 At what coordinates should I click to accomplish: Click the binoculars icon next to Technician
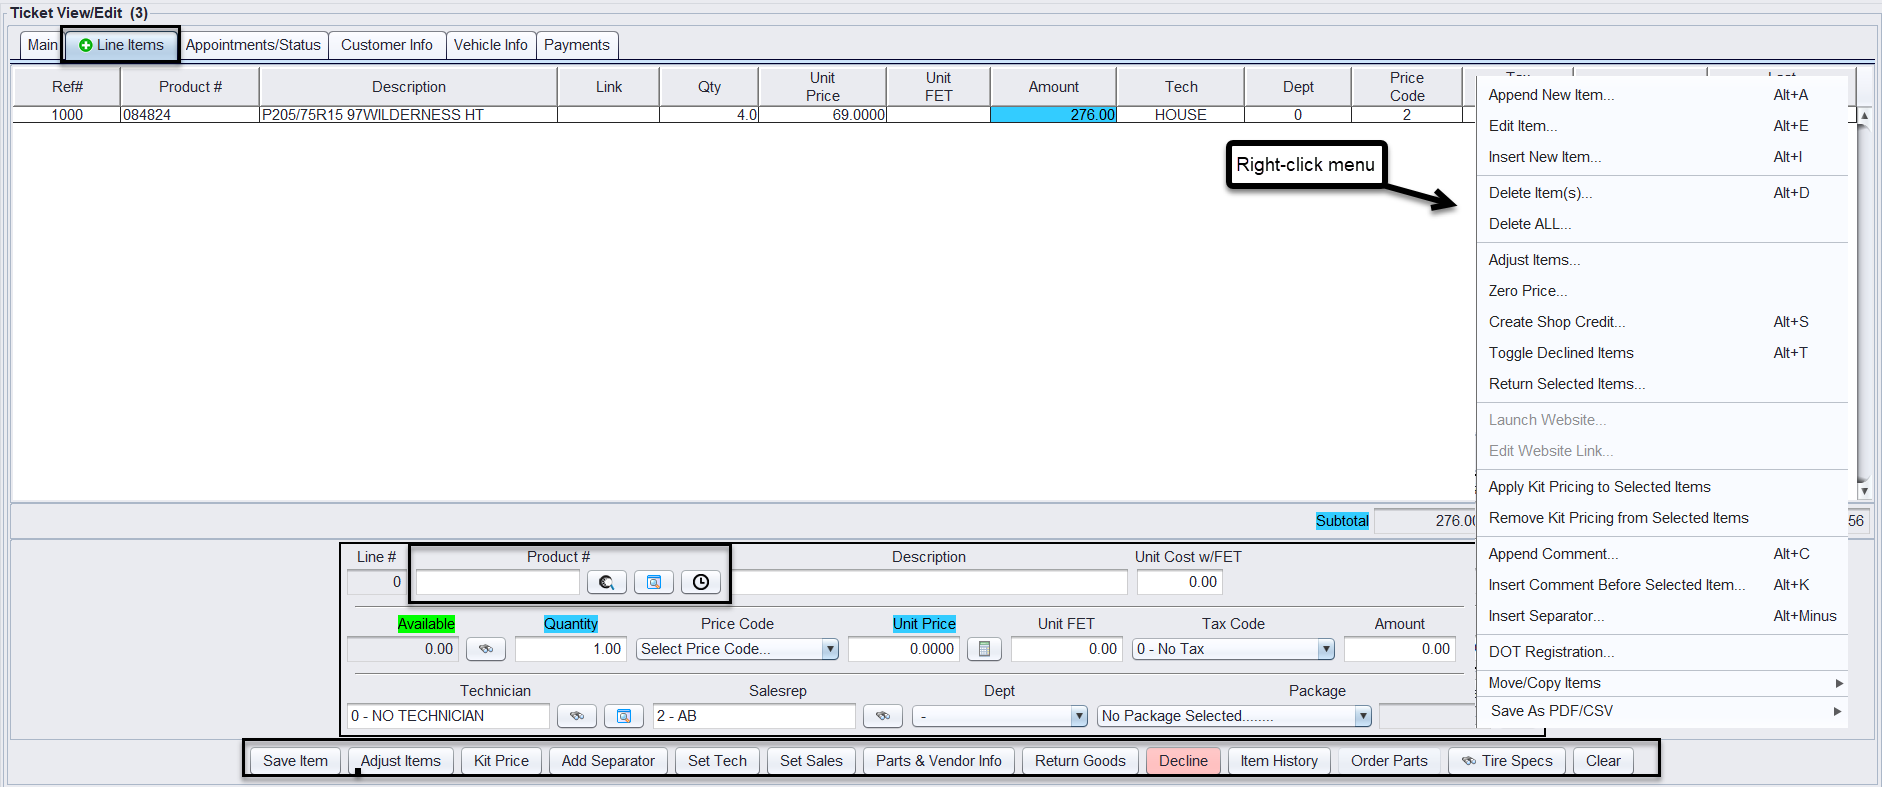[x=577, y=716]
